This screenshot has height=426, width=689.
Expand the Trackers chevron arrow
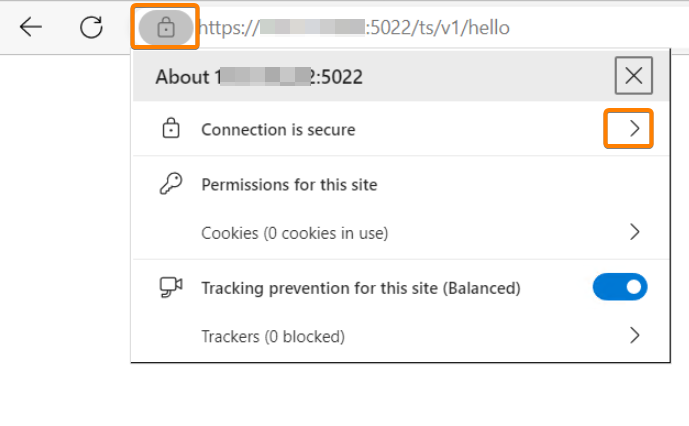pos(634,336)
